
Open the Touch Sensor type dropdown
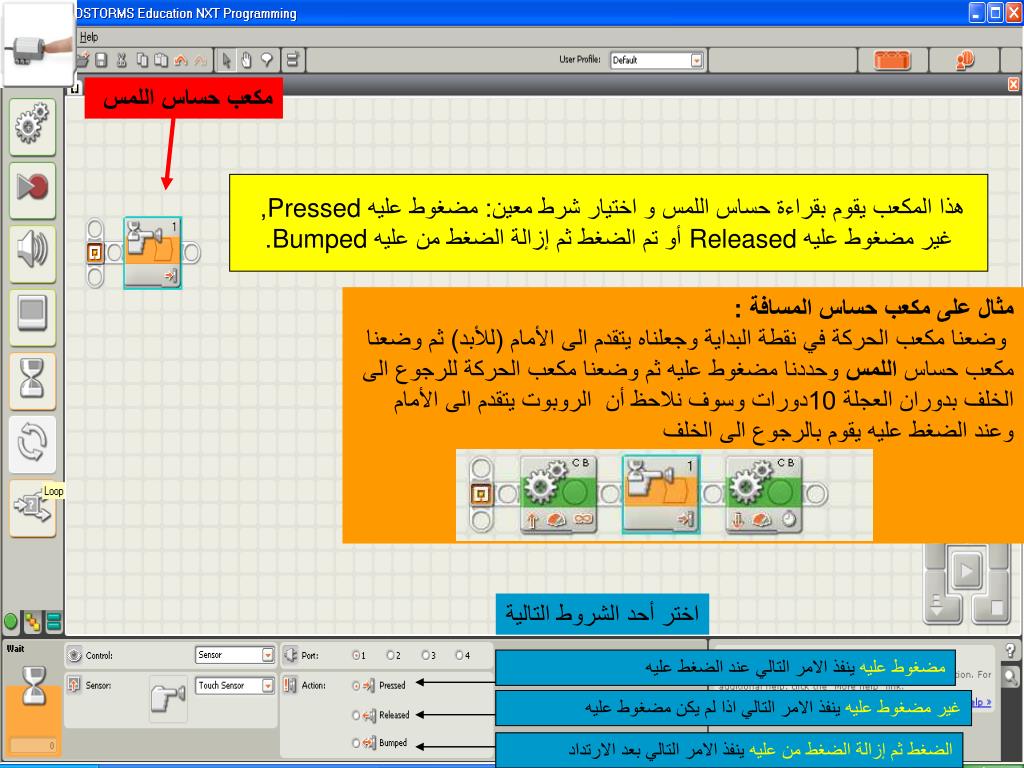coord(235,686)
